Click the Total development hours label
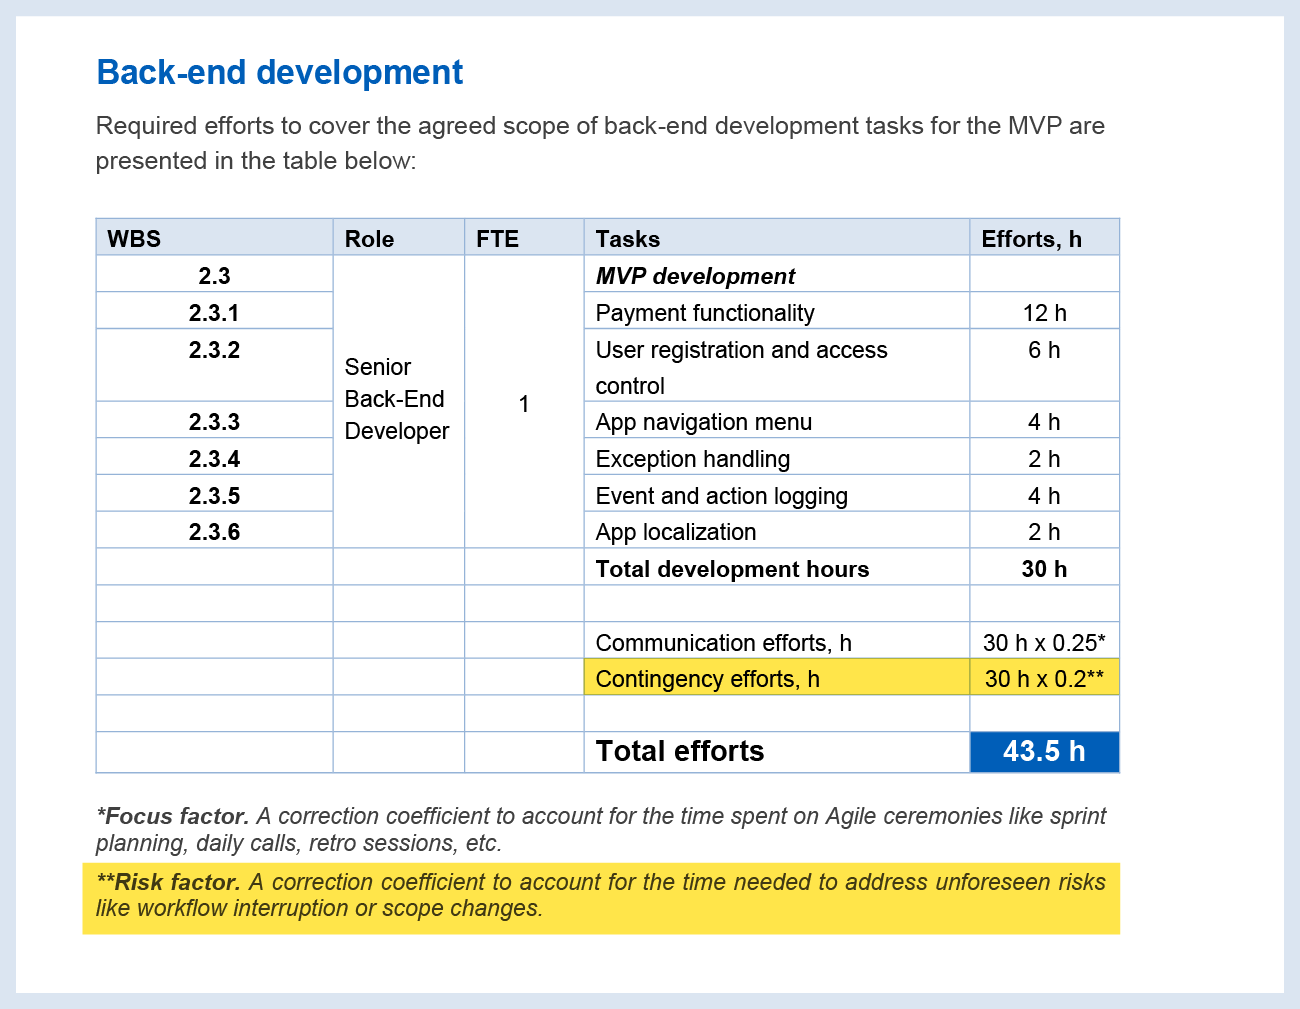The height and width of the screenshot is (1009, 1300). coord(732,569)
